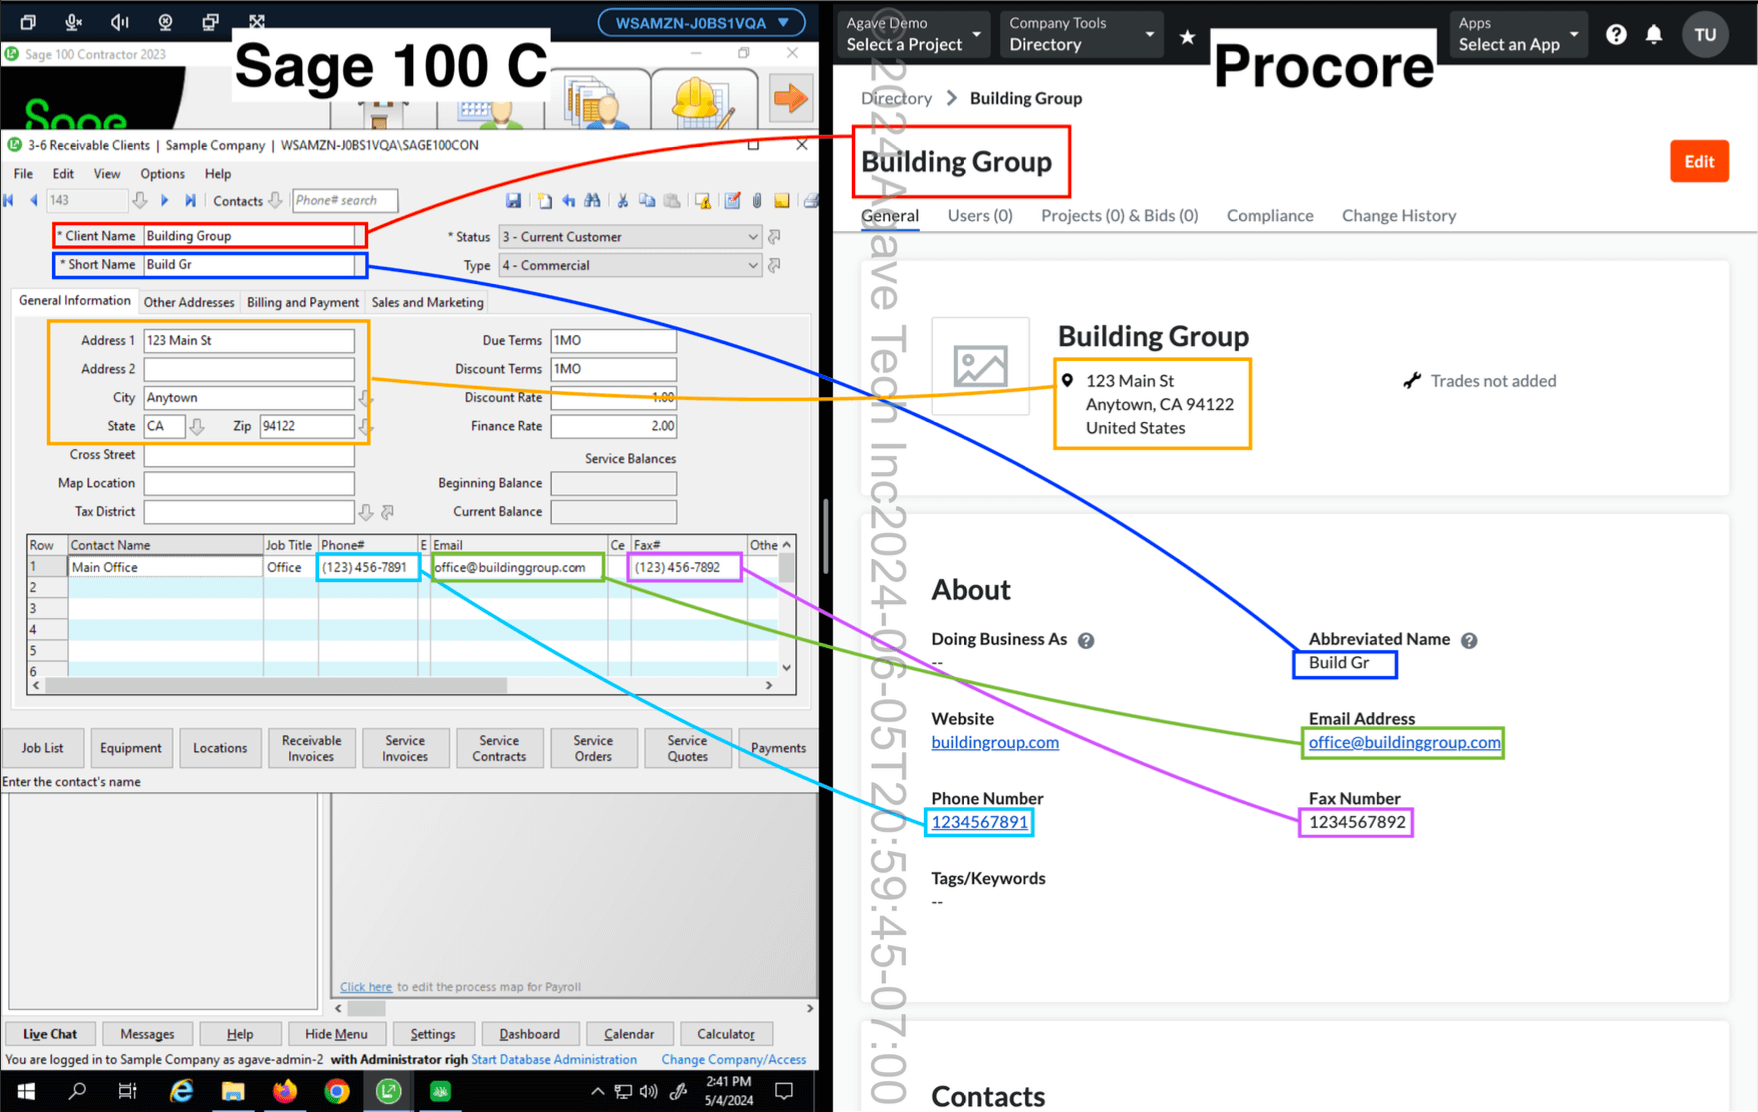Open Find with the binoculars icon
The height and width of the screenshot is (1112, 1758).
point(593,200)
